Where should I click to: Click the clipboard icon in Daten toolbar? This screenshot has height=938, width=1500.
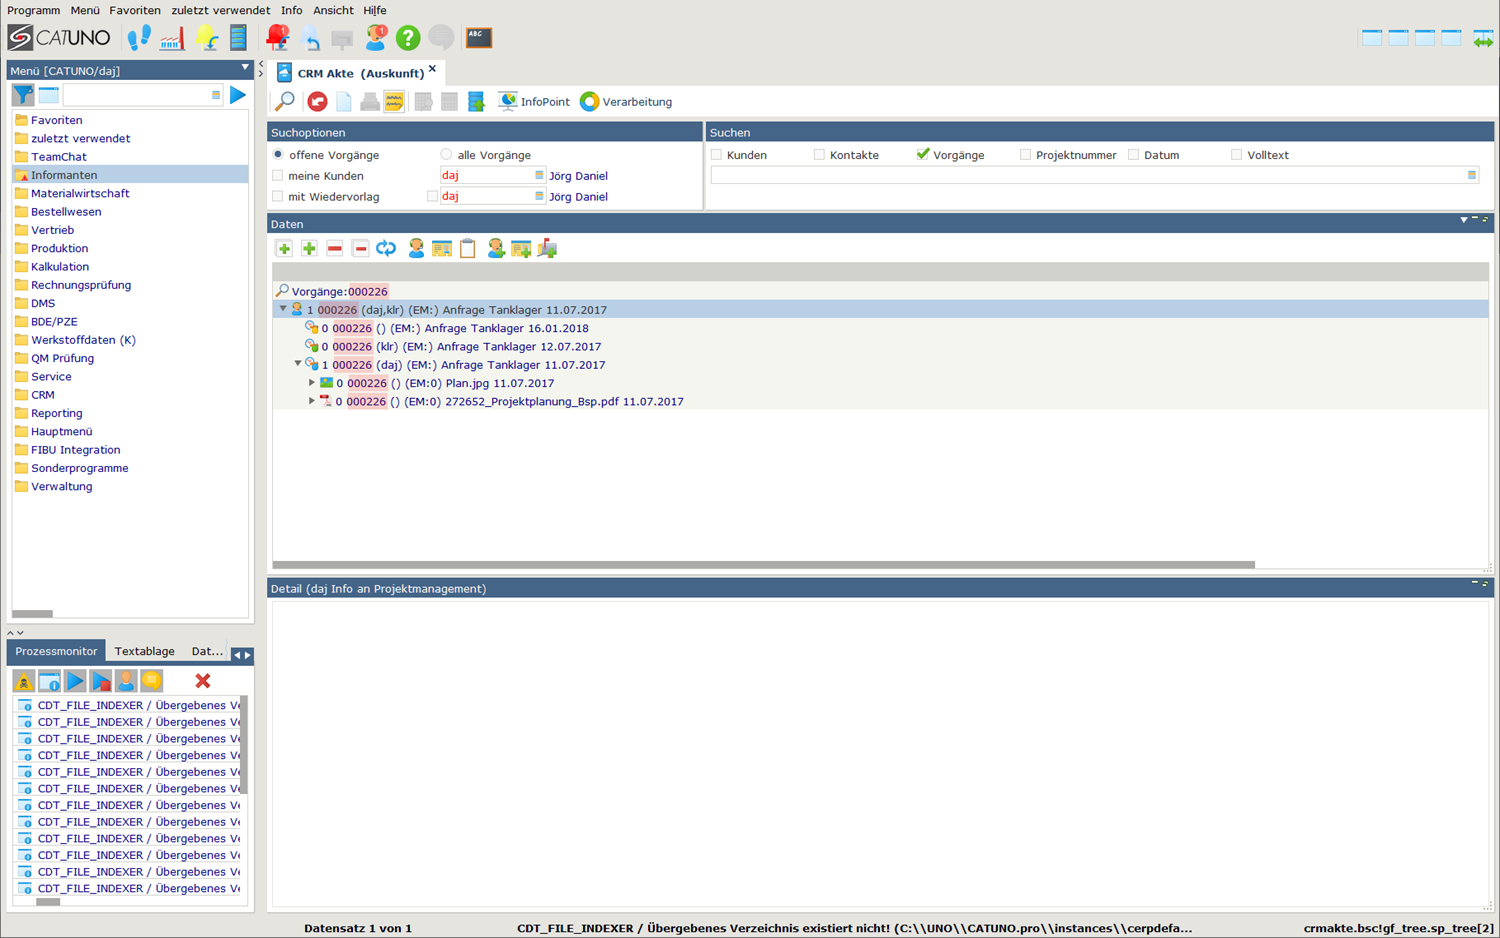click(x=467, y=249)
